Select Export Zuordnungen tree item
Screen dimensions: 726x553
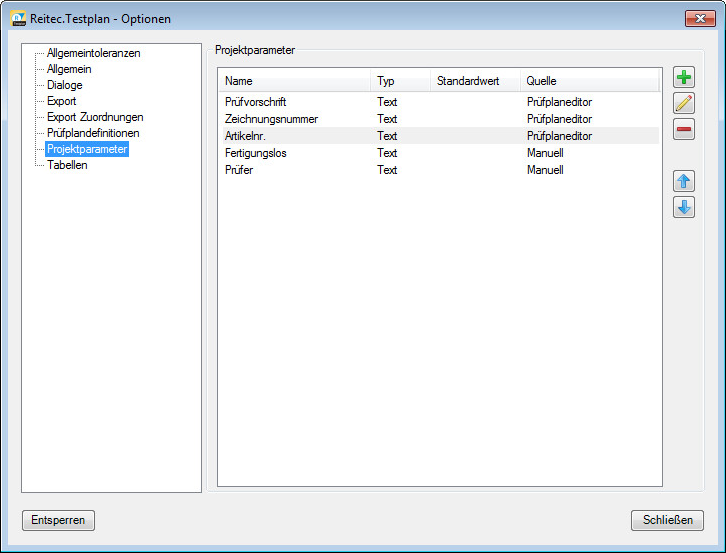pyautogui.click(x=95, y=117)
